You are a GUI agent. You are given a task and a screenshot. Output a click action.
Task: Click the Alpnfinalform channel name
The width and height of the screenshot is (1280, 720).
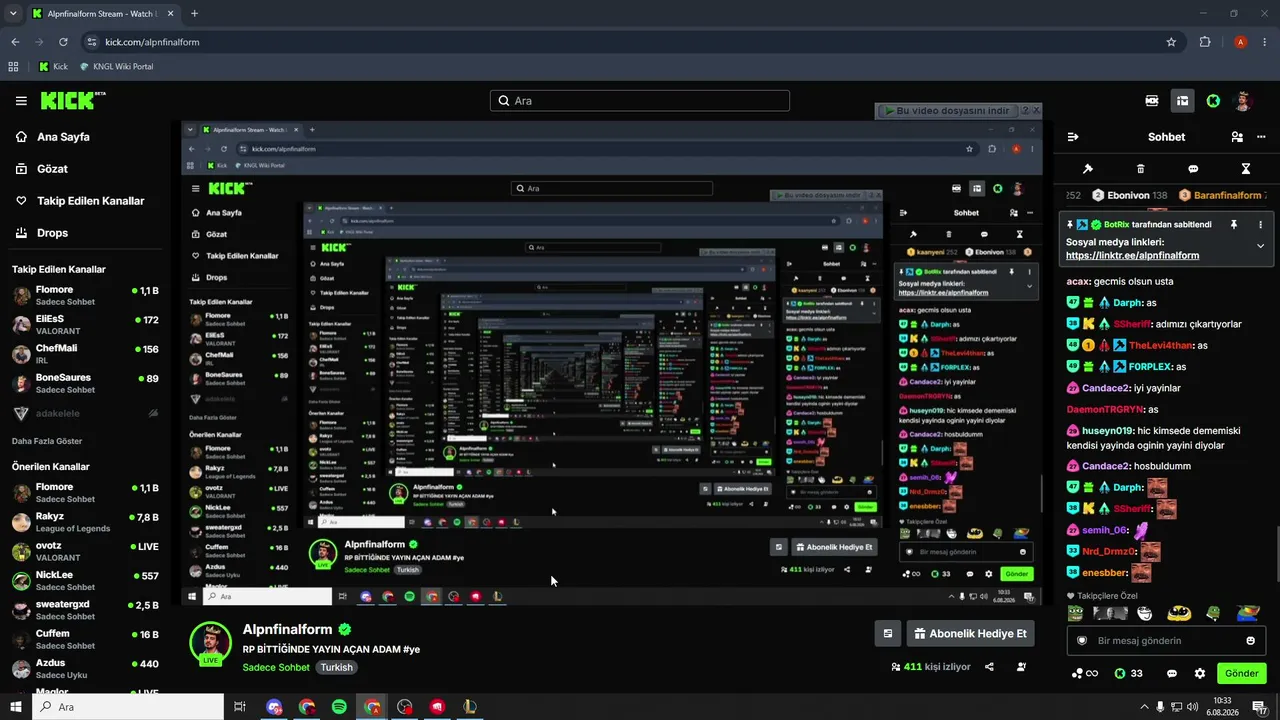point(288,629)
